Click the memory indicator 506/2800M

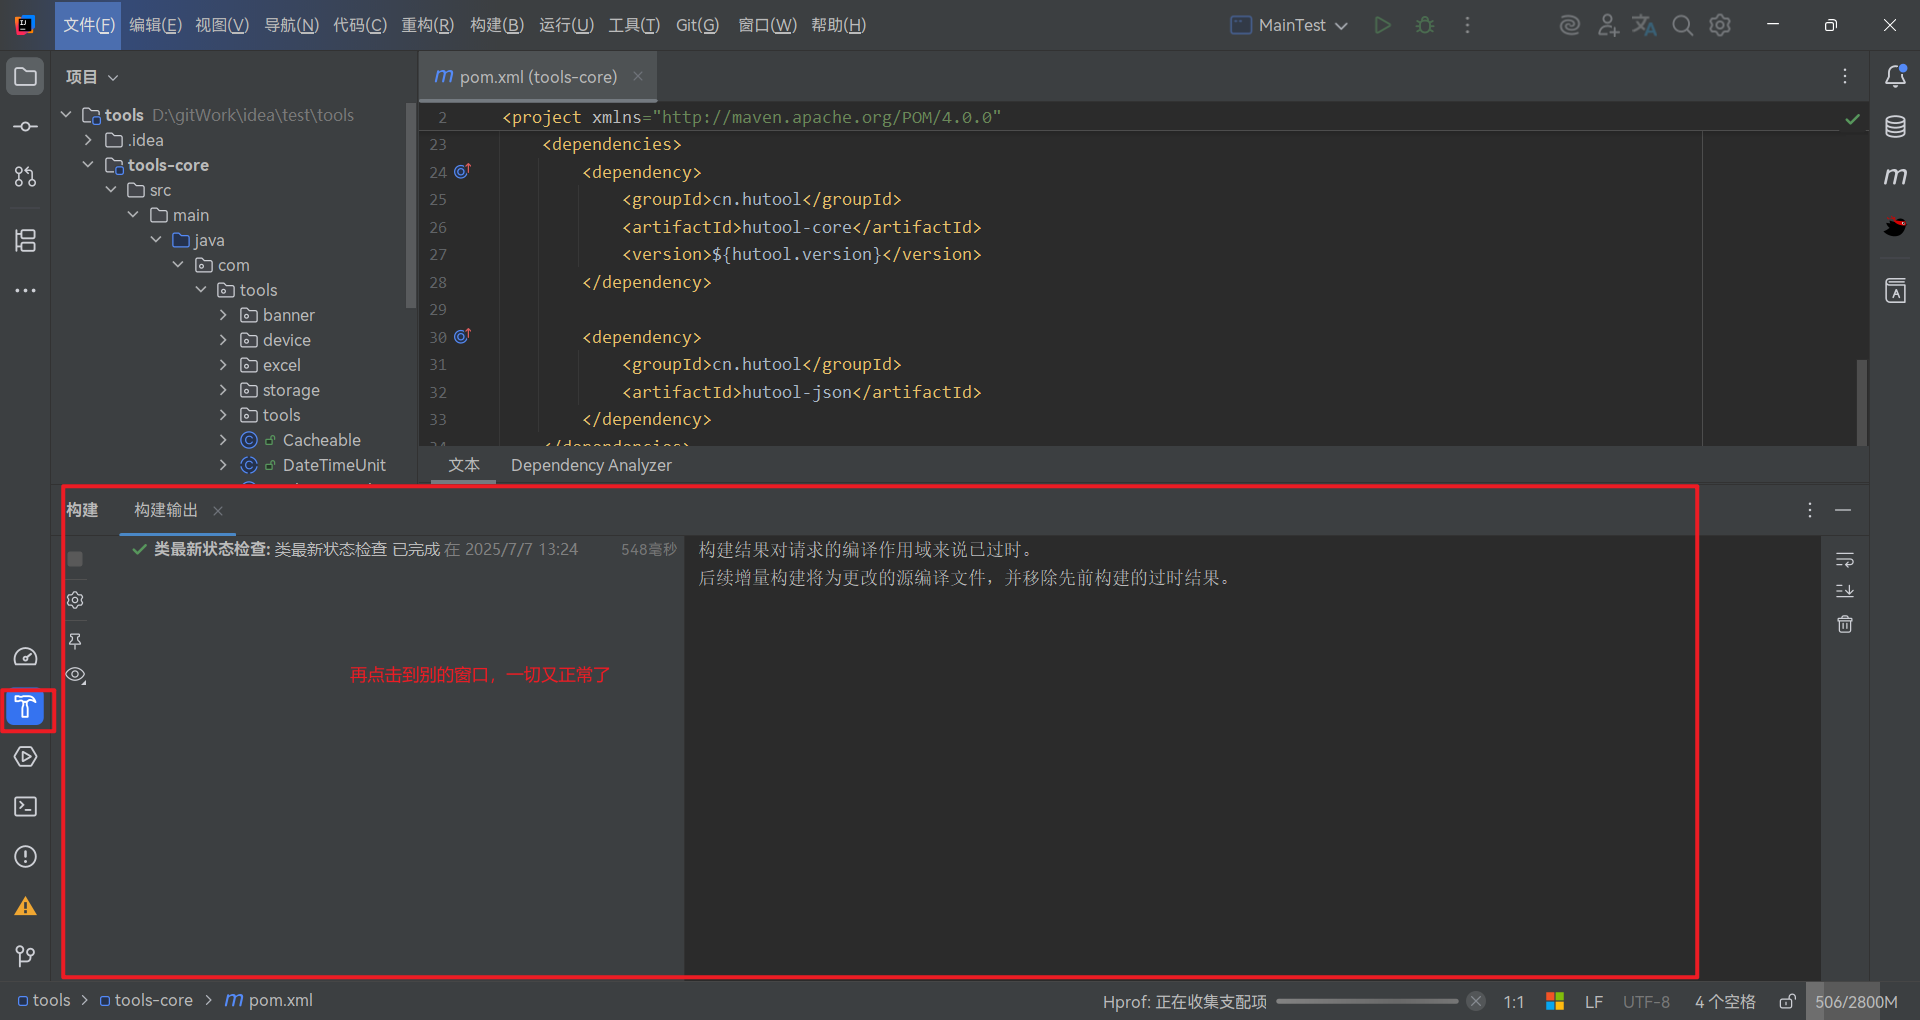[1856, 1001]
